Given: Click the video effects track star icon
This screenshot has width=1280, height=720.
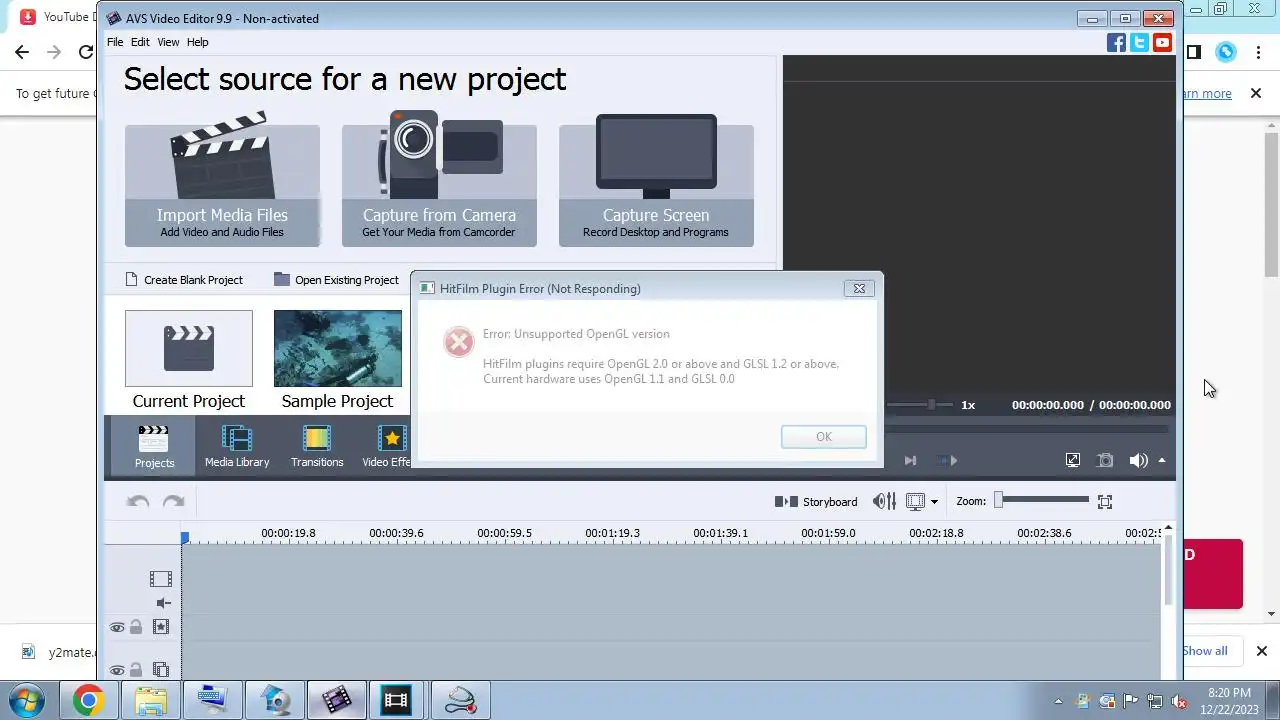Looking at the screenshot, I should tap(161, 627).
